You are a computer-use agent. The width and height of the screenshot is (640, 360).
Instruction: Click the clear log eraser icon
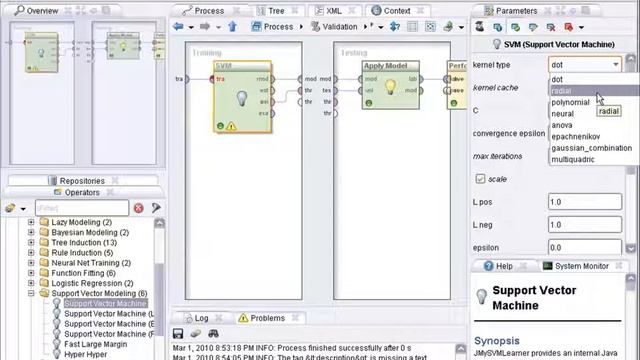pos(196,333)
